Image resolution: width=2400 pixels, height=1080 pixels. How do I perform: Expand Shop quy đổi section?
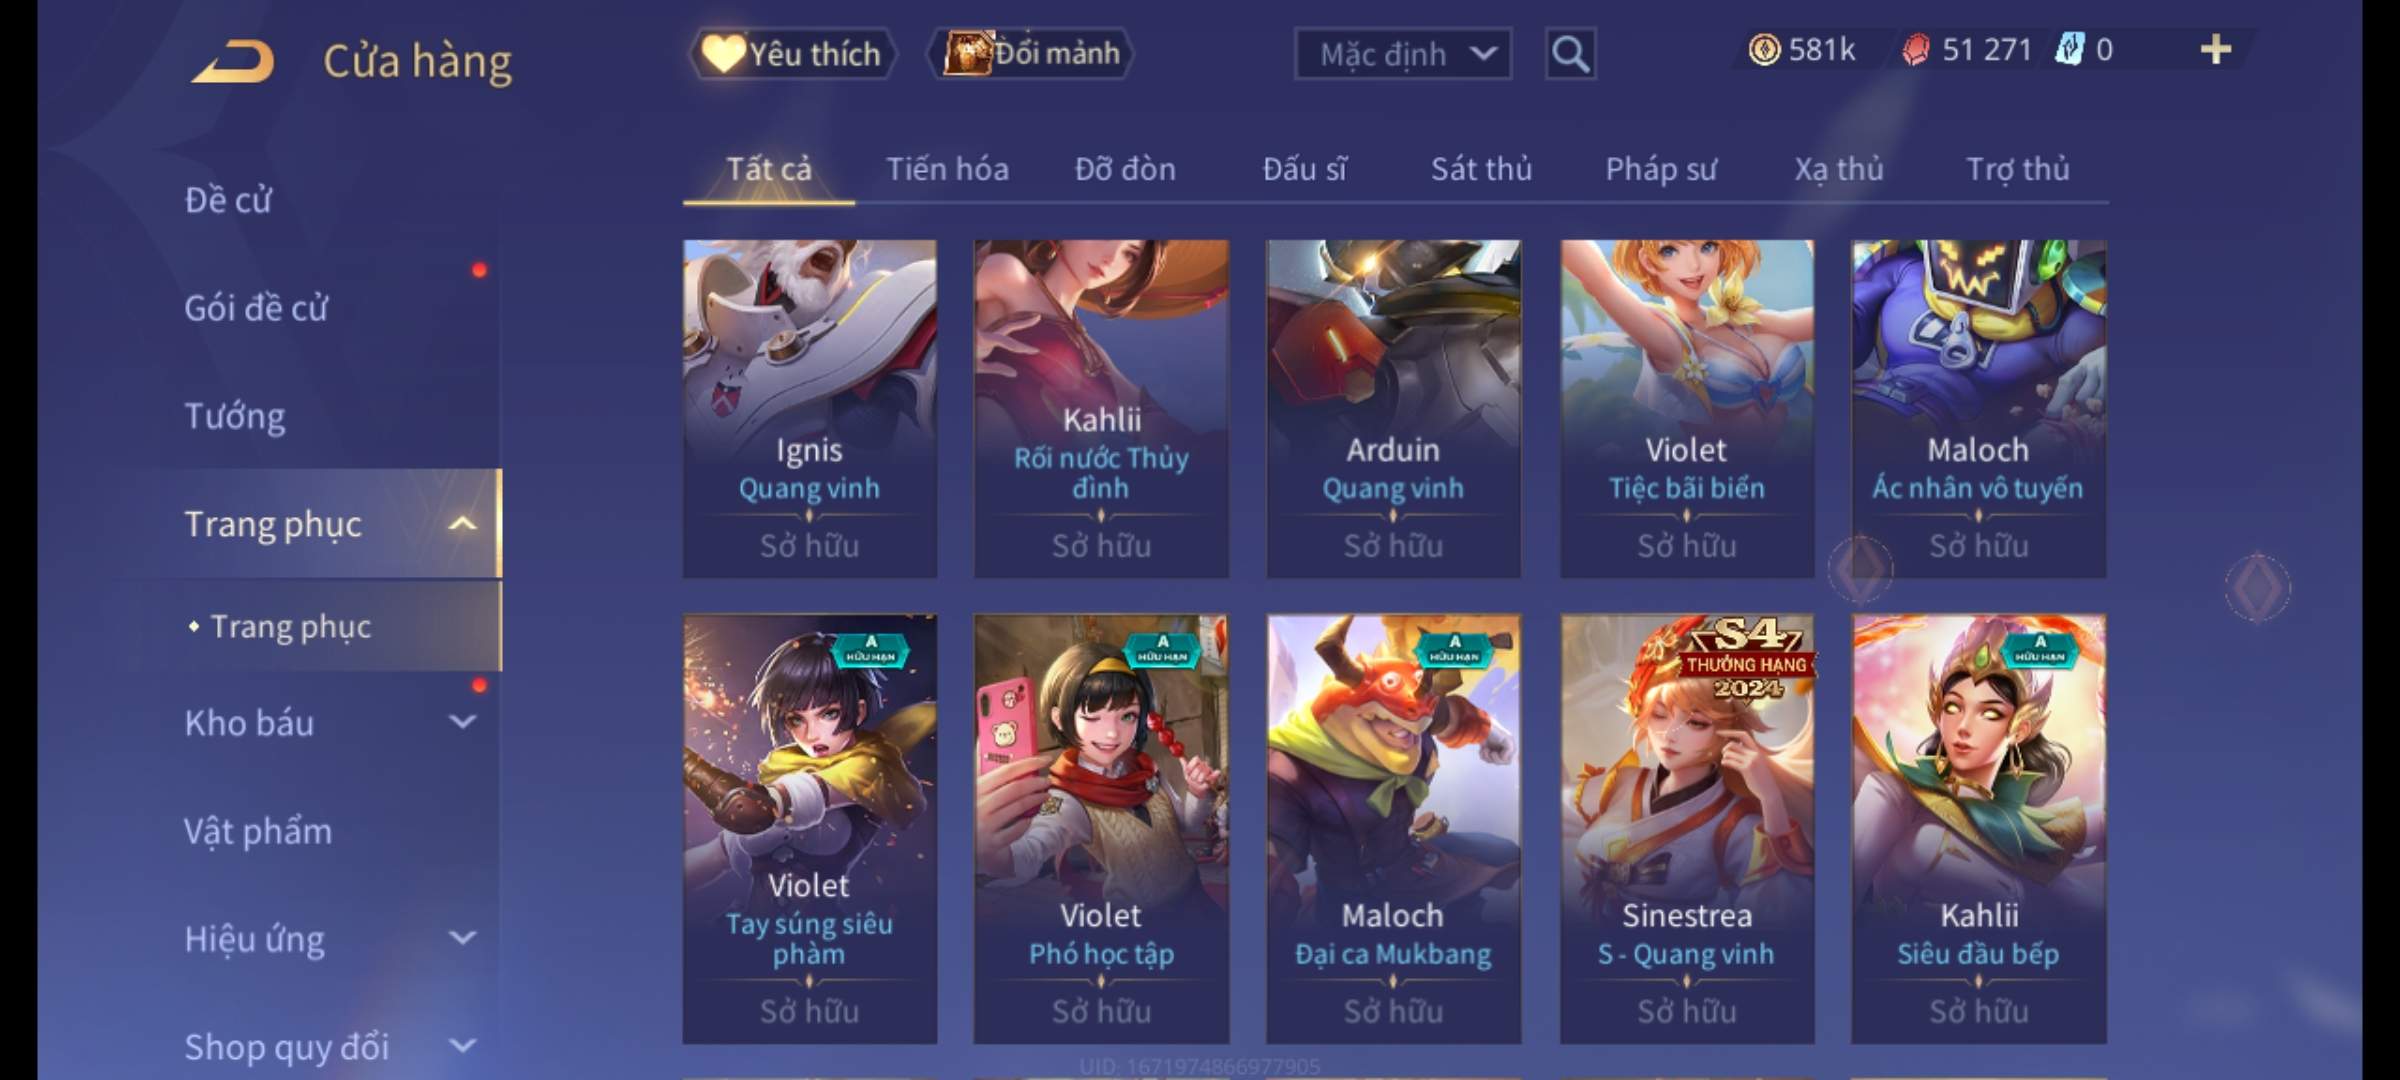click(462, 1046)
